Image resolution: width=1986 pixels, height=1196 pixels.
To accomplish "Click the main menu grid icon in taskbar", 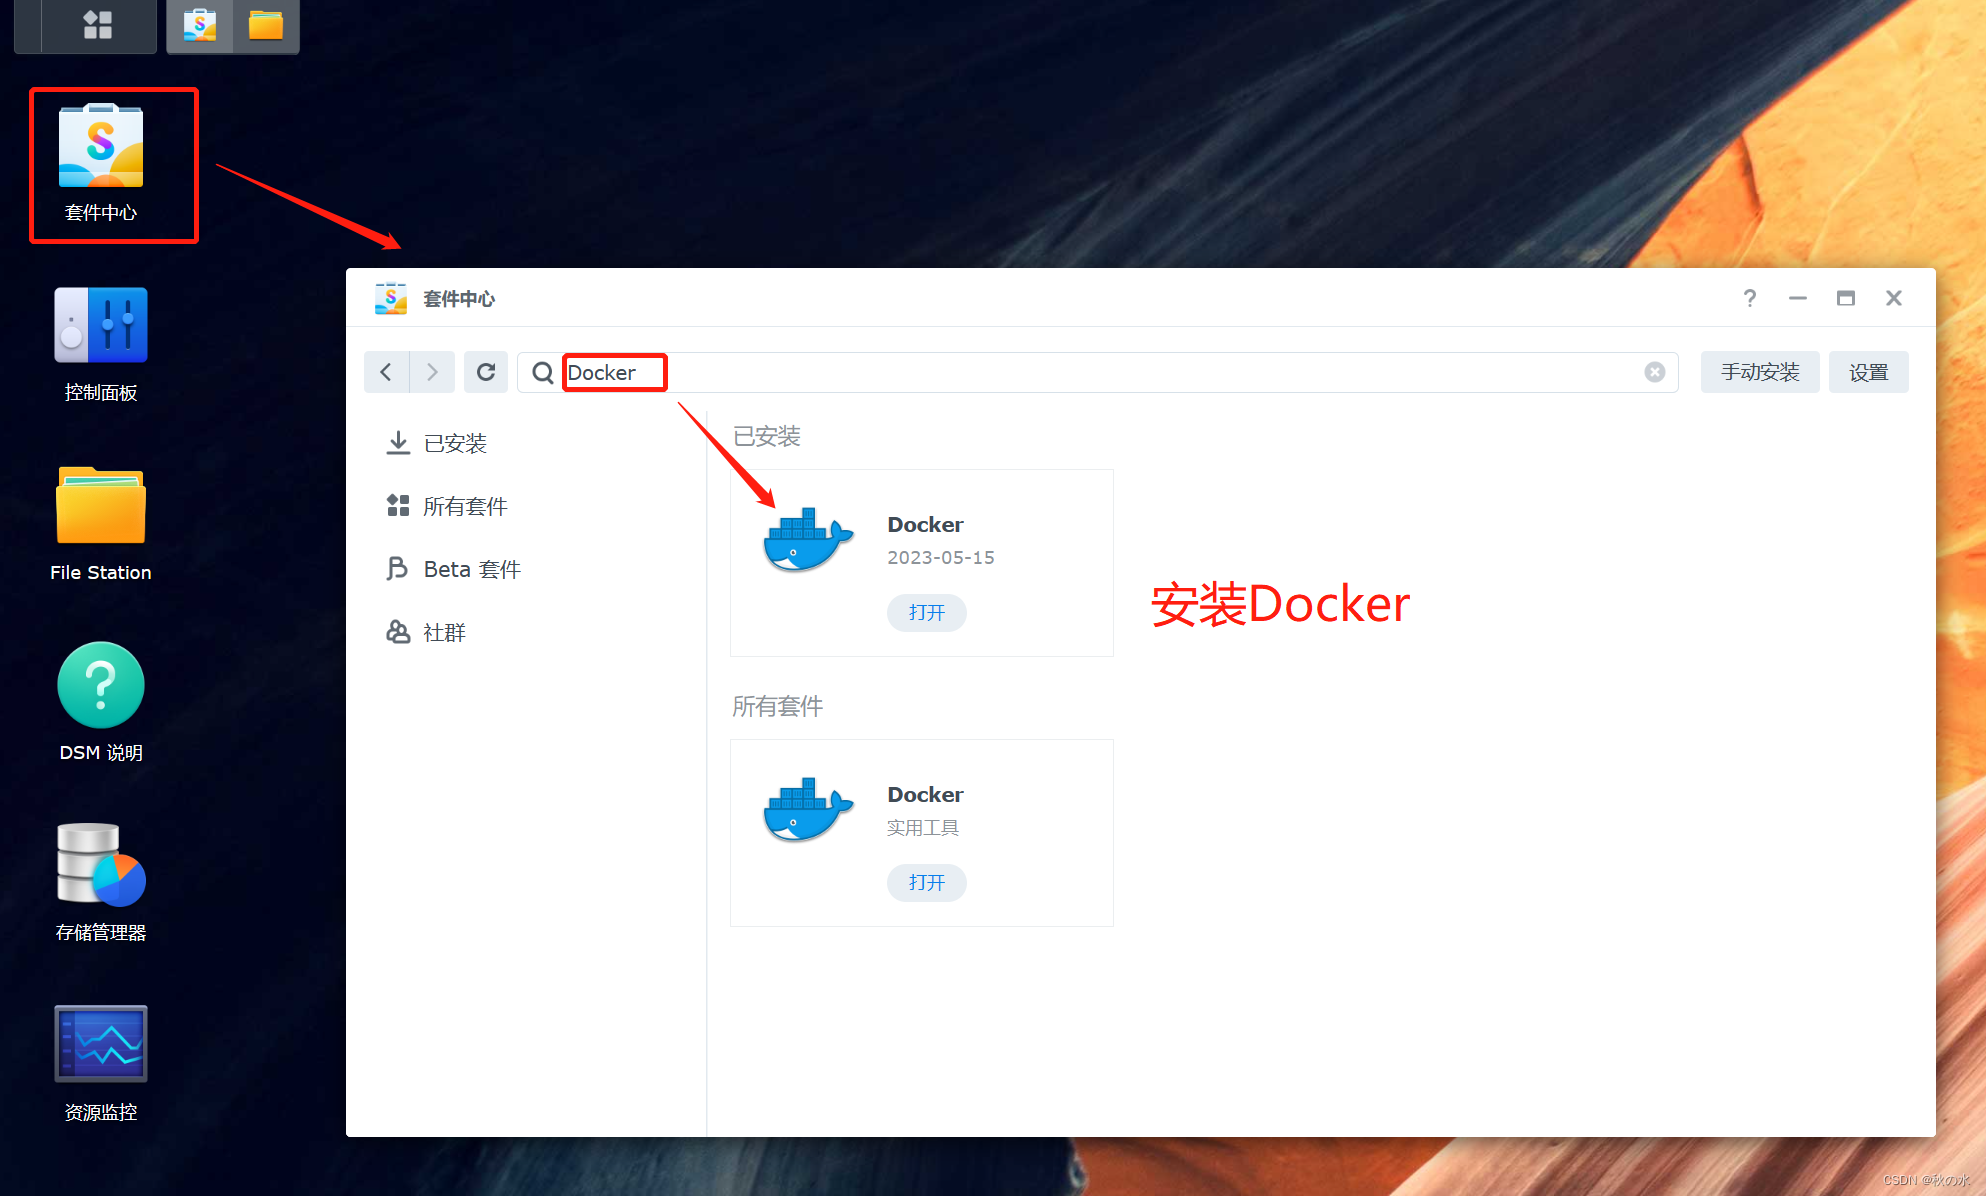I will 97,24.
